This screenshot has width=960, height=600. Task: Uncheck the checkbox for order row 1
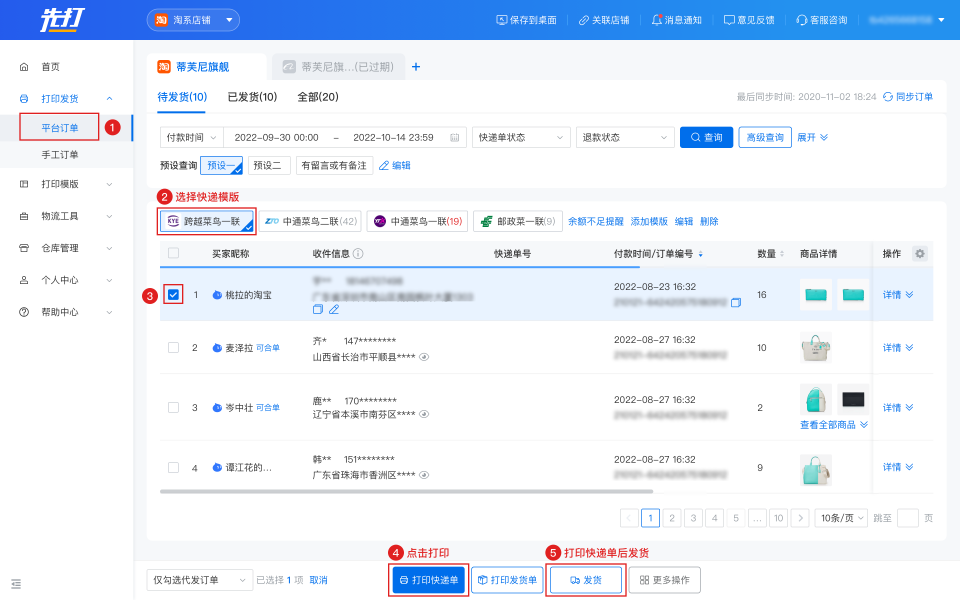(174, 295)
